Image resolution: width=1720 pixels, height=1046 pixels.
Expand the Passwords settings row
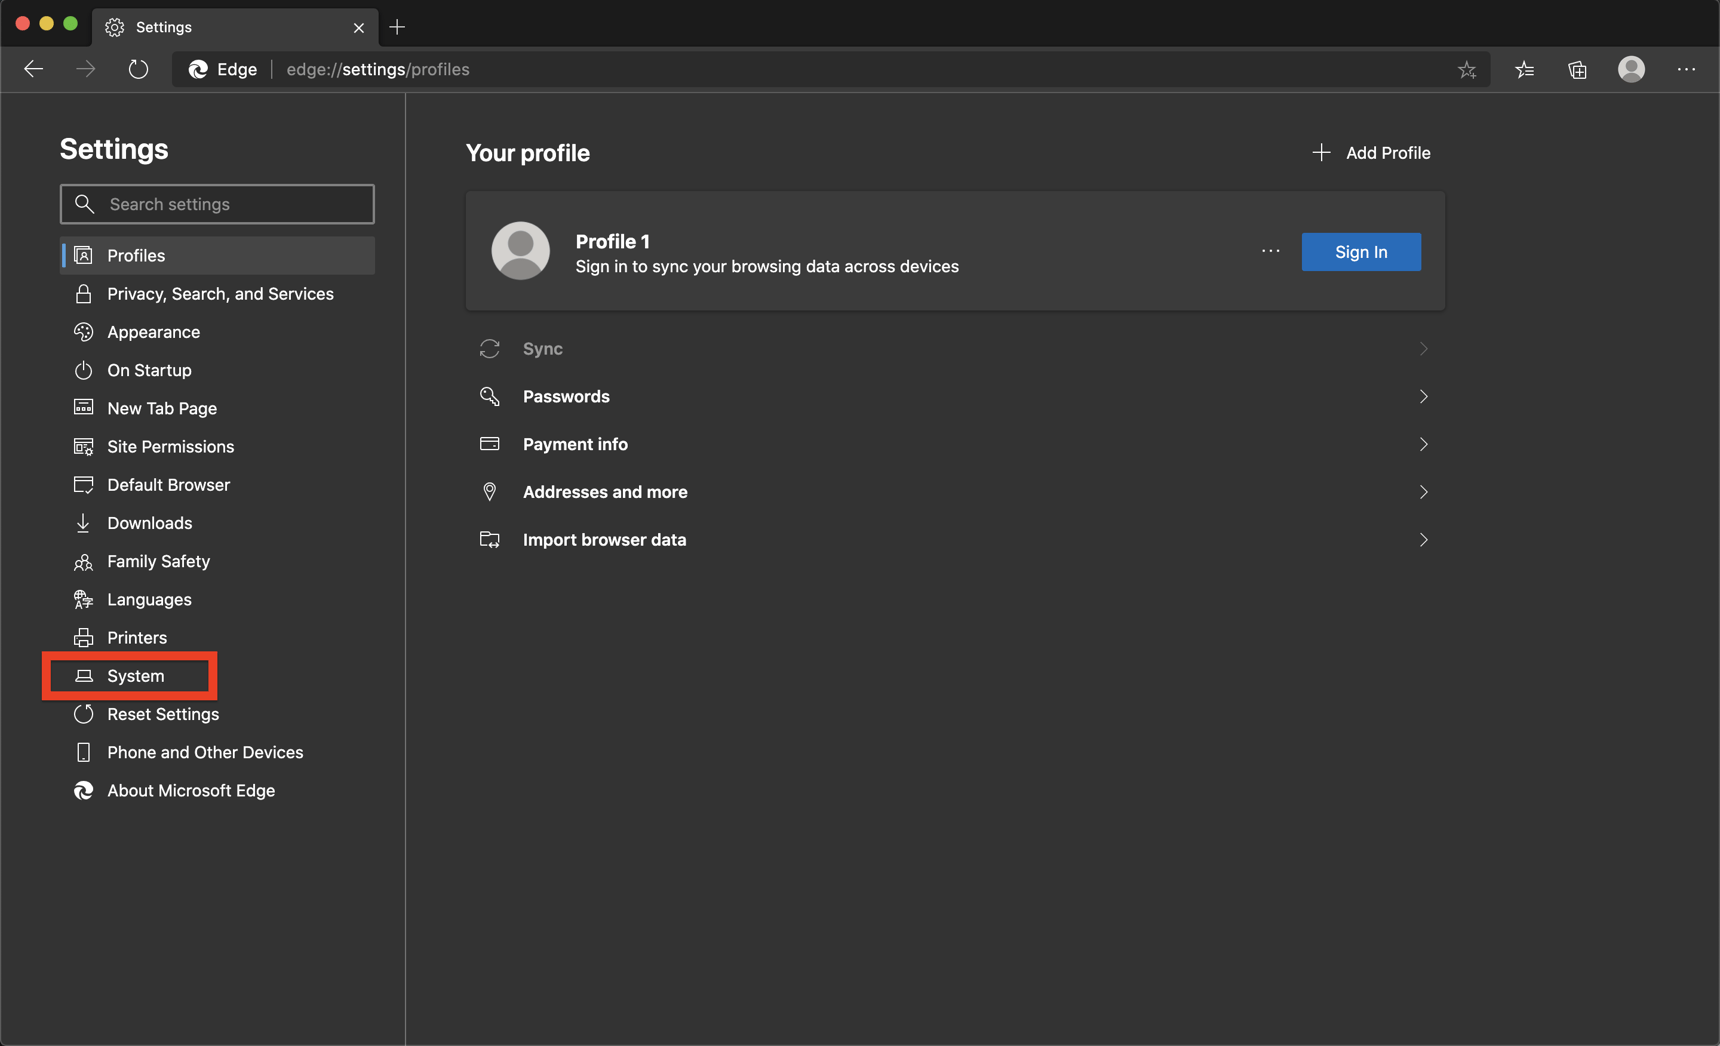coord(1423,396)
